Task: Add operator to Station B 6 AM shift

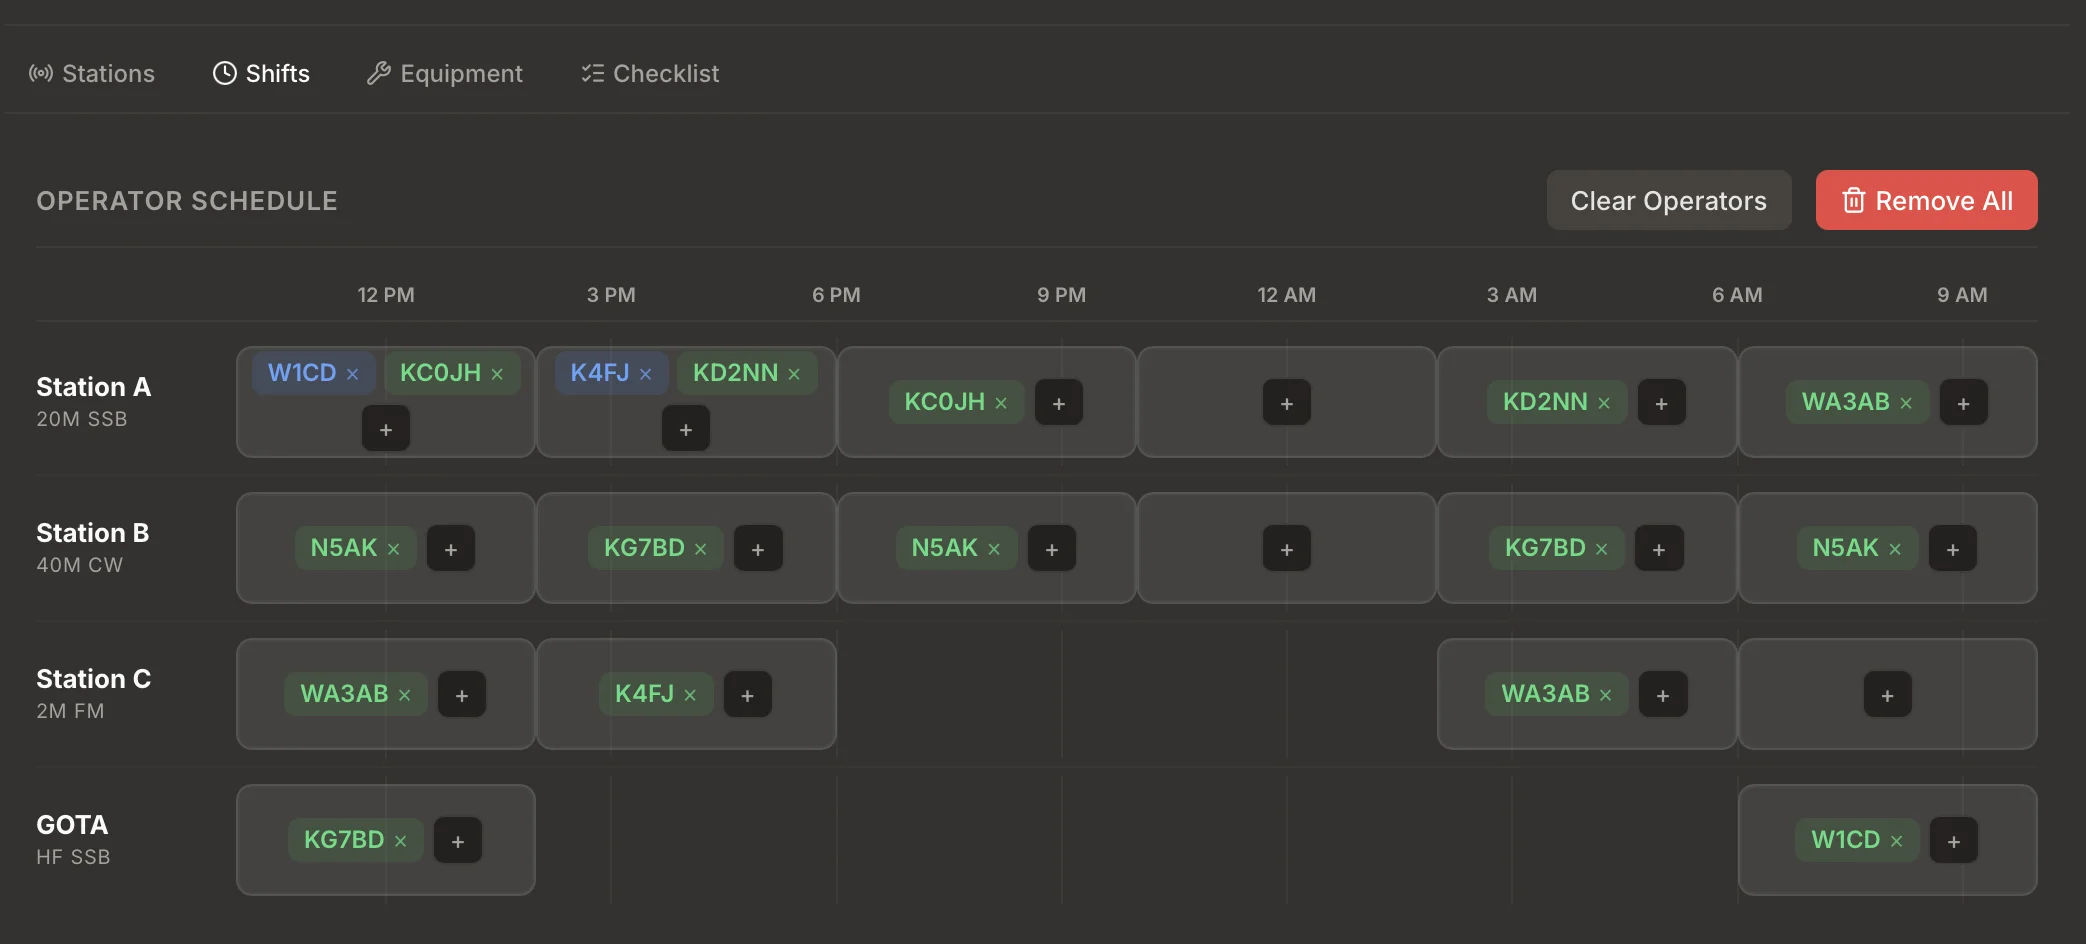Action: coord(1953,549)
